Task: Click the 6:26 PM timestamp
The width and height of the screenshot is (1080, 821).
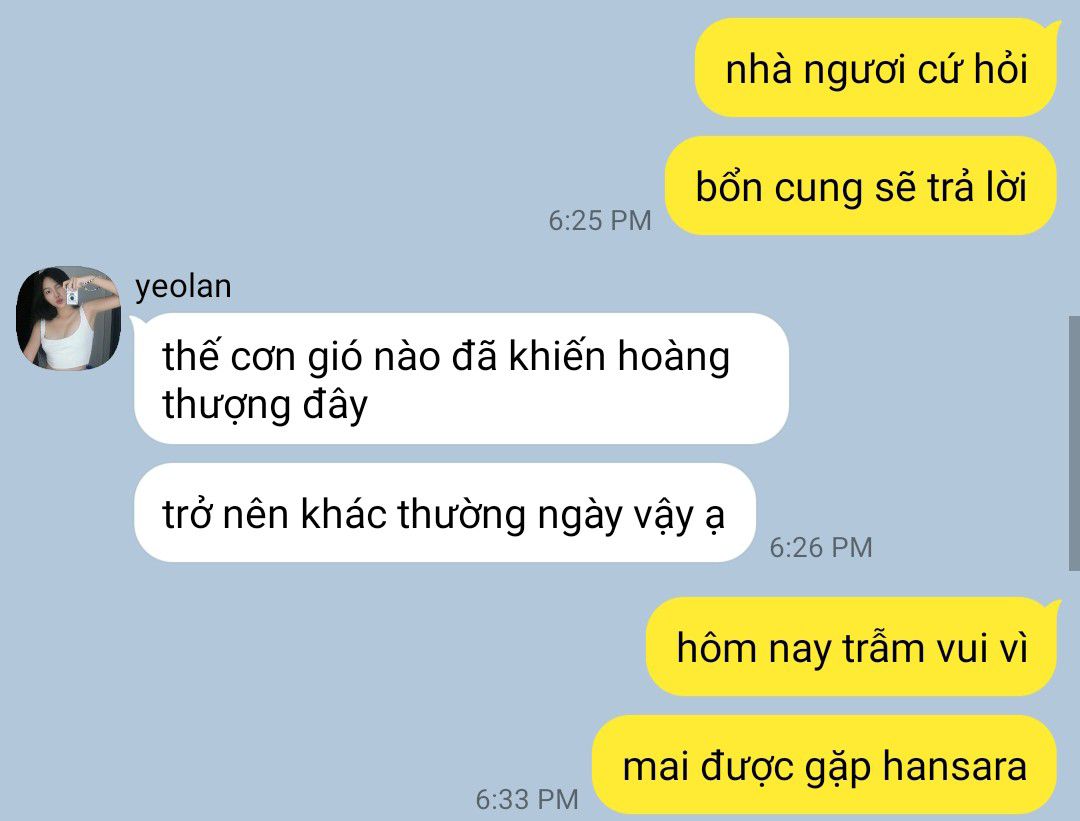Action: point(820,548)
